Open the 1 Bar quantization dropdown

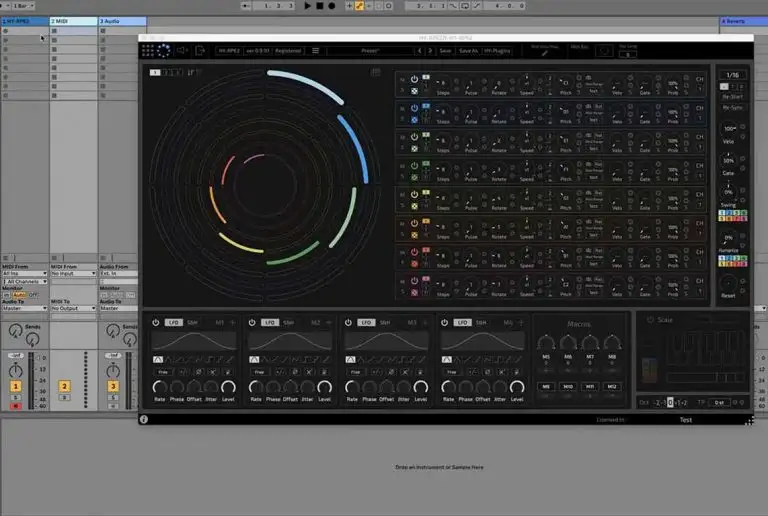tap(22, 6)
